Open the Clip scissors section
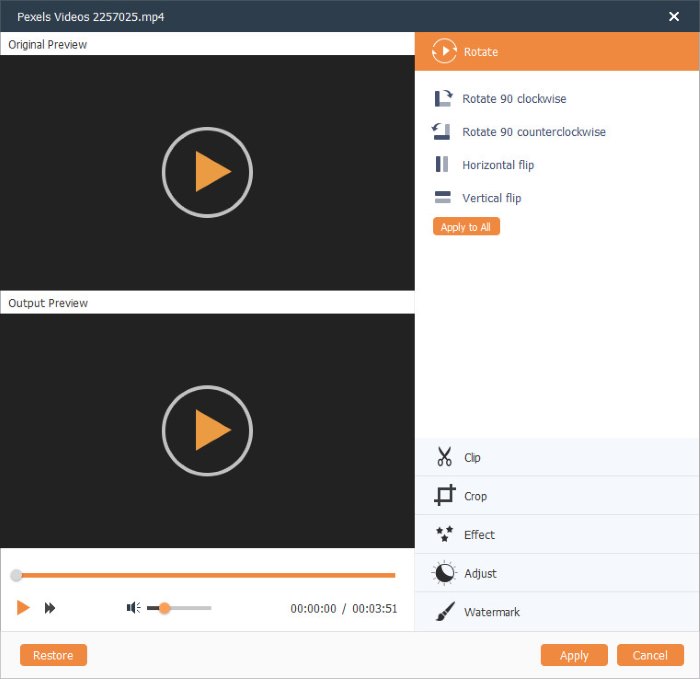This screenshot has width=700, height=679. pyautogui.click(x=557, y=458)
